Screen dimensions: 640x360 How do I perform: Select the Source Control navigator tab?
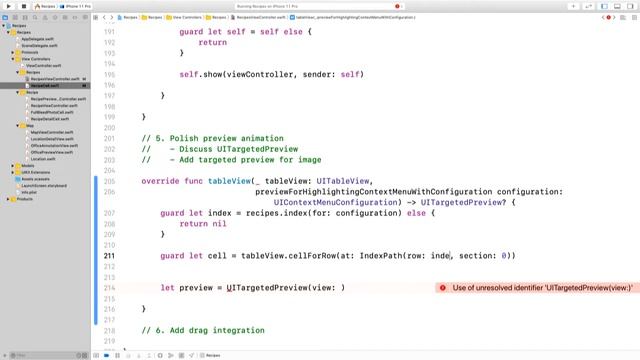[15, 18]
